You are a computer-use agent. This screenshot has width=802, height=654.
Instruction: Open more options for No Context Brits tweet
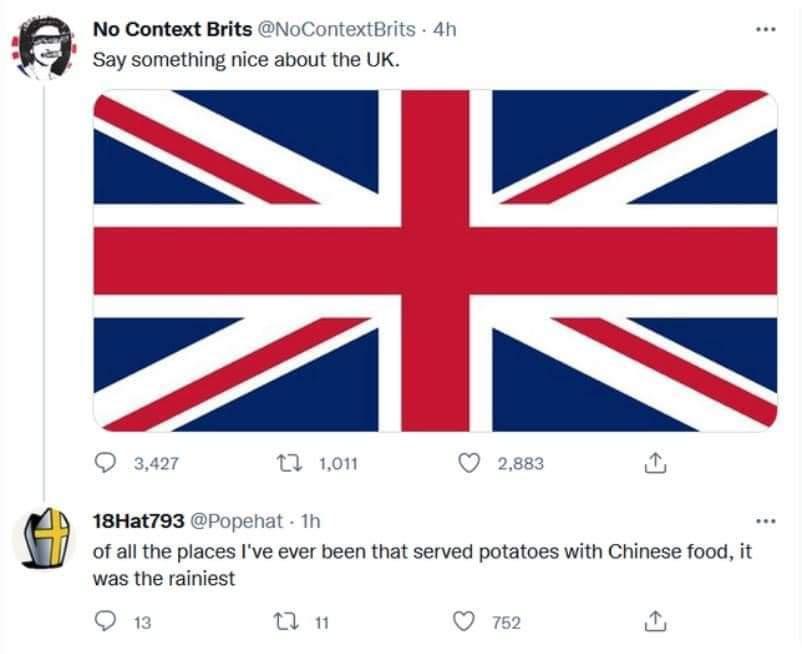766,28
